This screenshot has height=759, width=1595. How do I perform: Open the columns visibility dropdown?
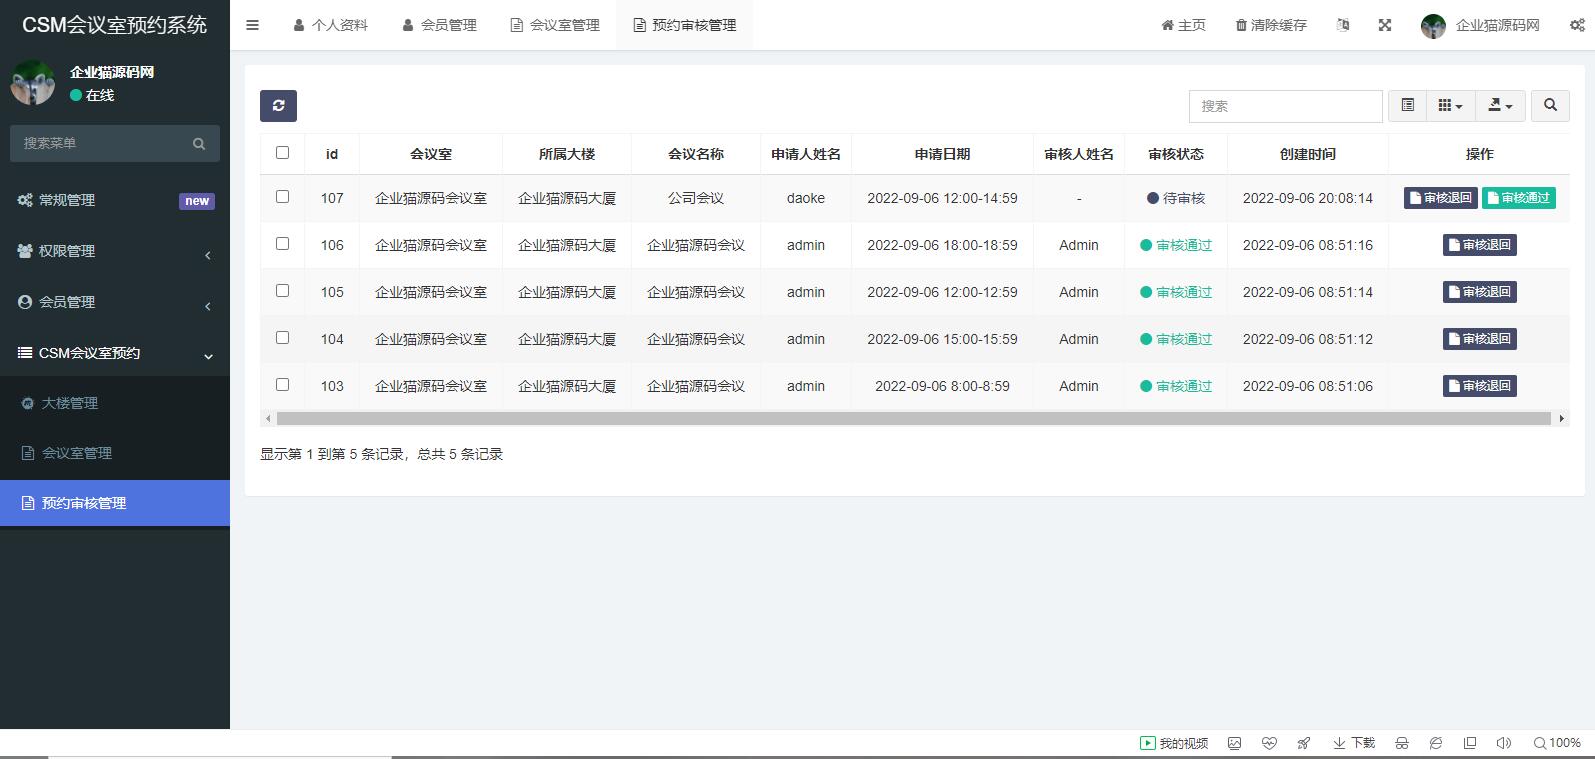[x=1450, y=105]
